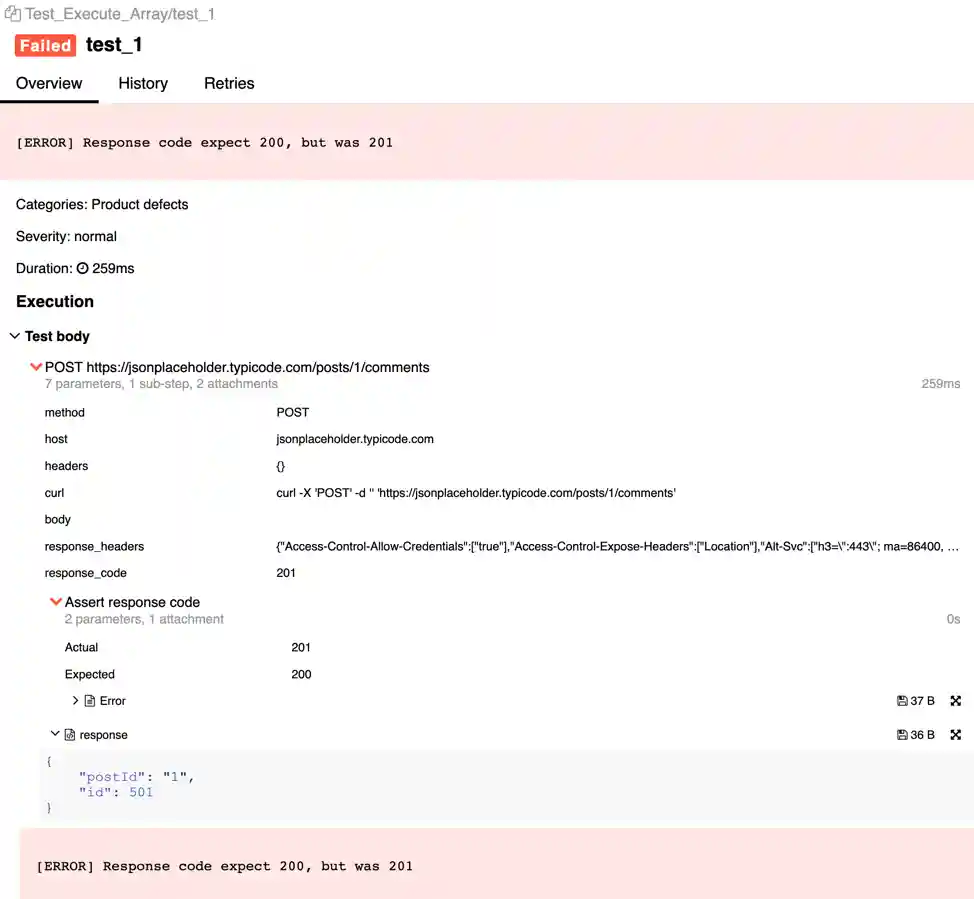Click the clock icon next to Duration
The image size is (974, 899).
click(81, 268)
